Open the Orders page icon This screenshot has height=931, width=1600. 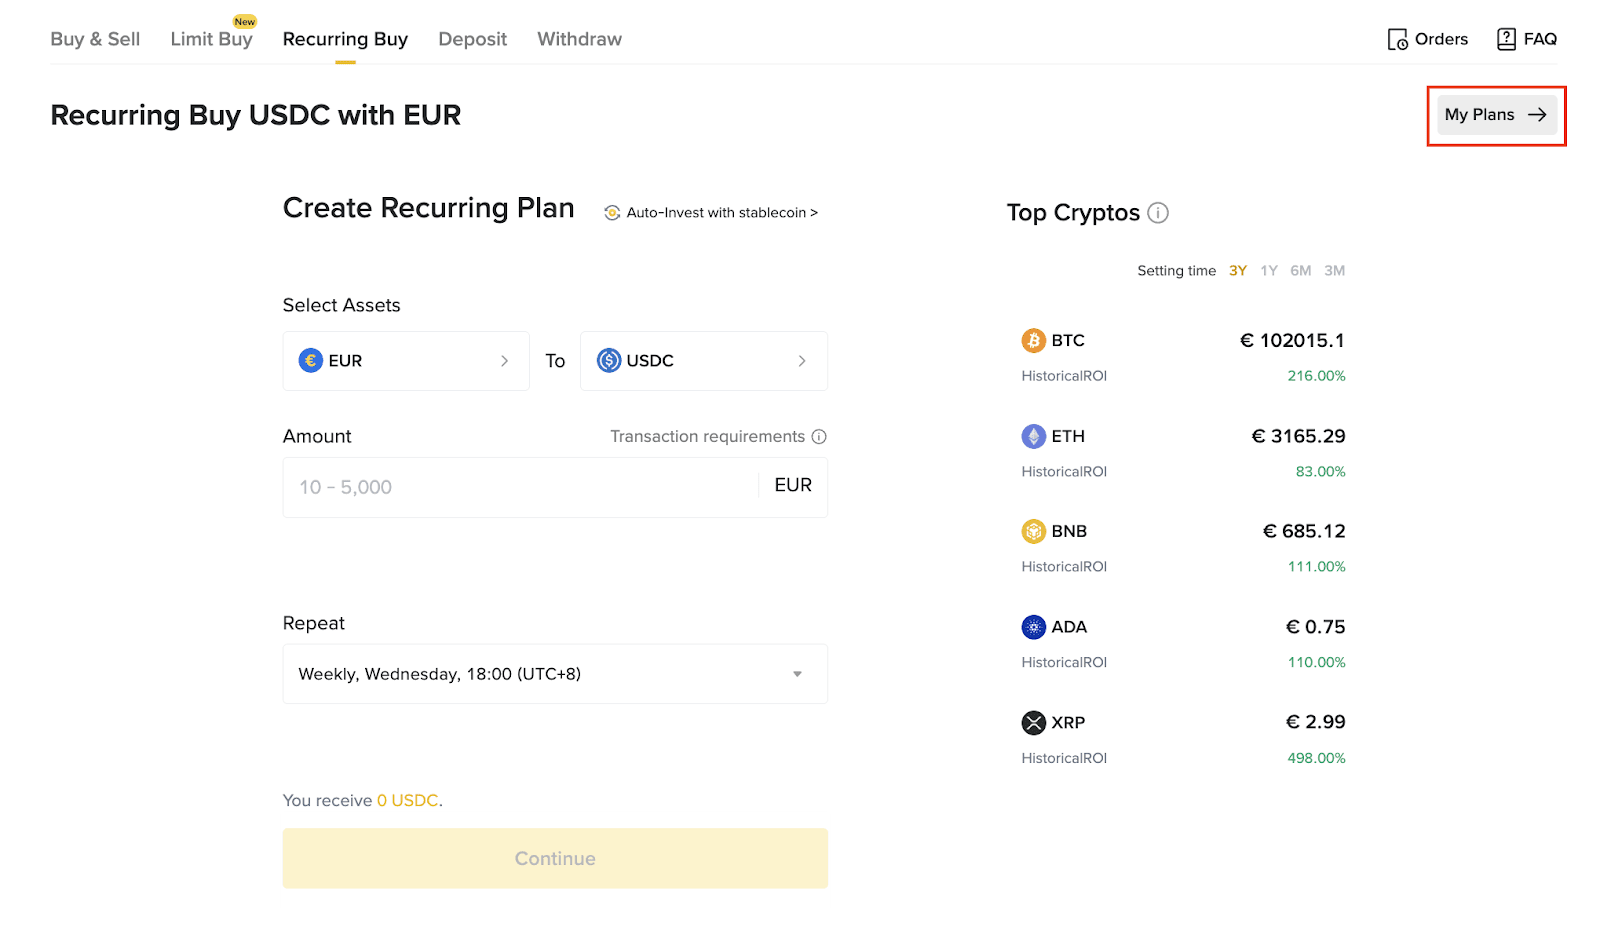(1397, 40)
